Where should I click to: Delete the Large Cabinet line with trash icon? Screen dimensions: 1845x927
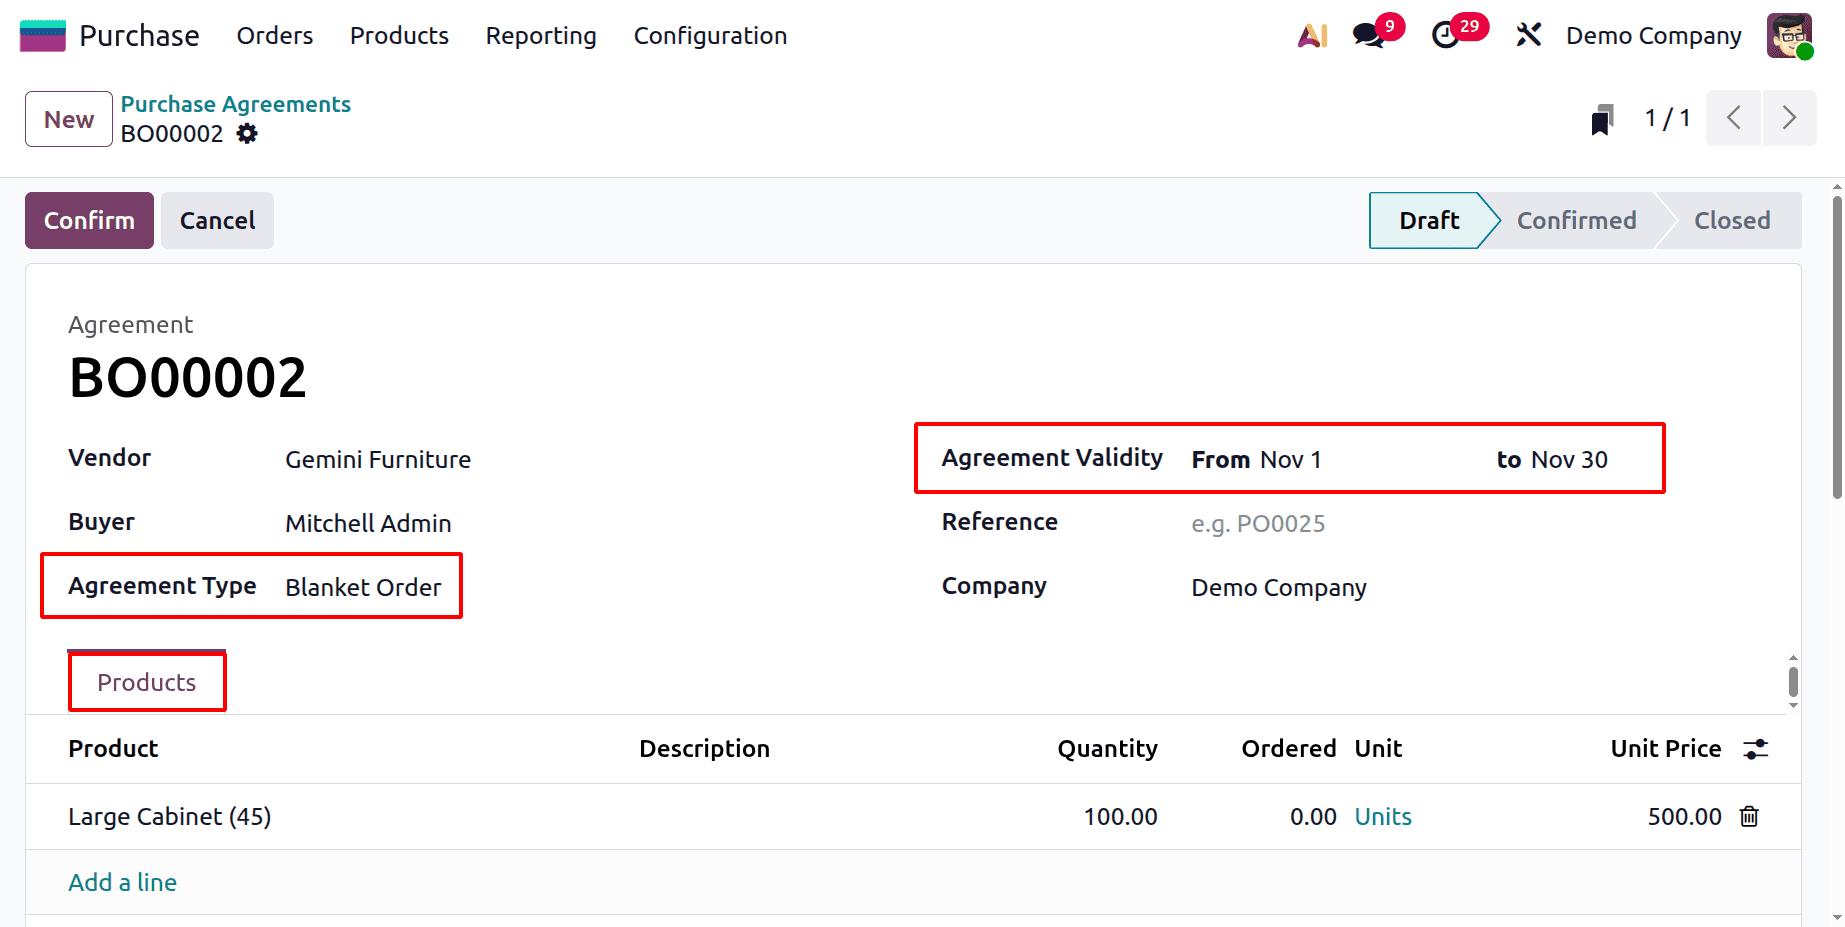coord(1749,816)
